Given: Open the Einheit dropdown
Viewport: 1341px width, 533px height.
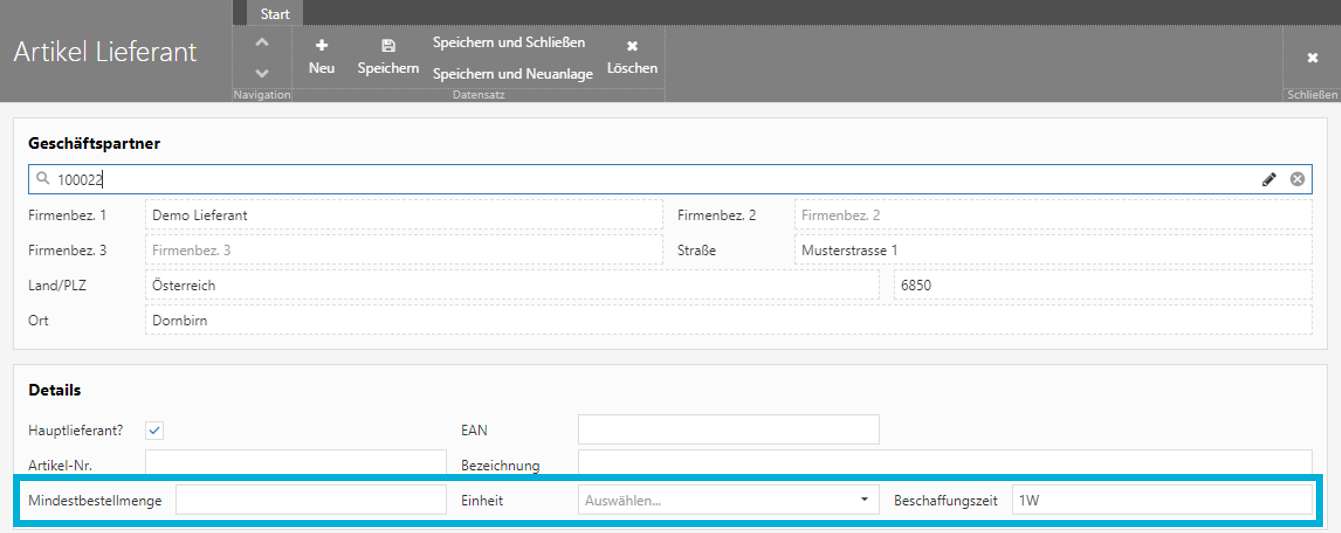Looking at the screenshot, I should [728, 500].
